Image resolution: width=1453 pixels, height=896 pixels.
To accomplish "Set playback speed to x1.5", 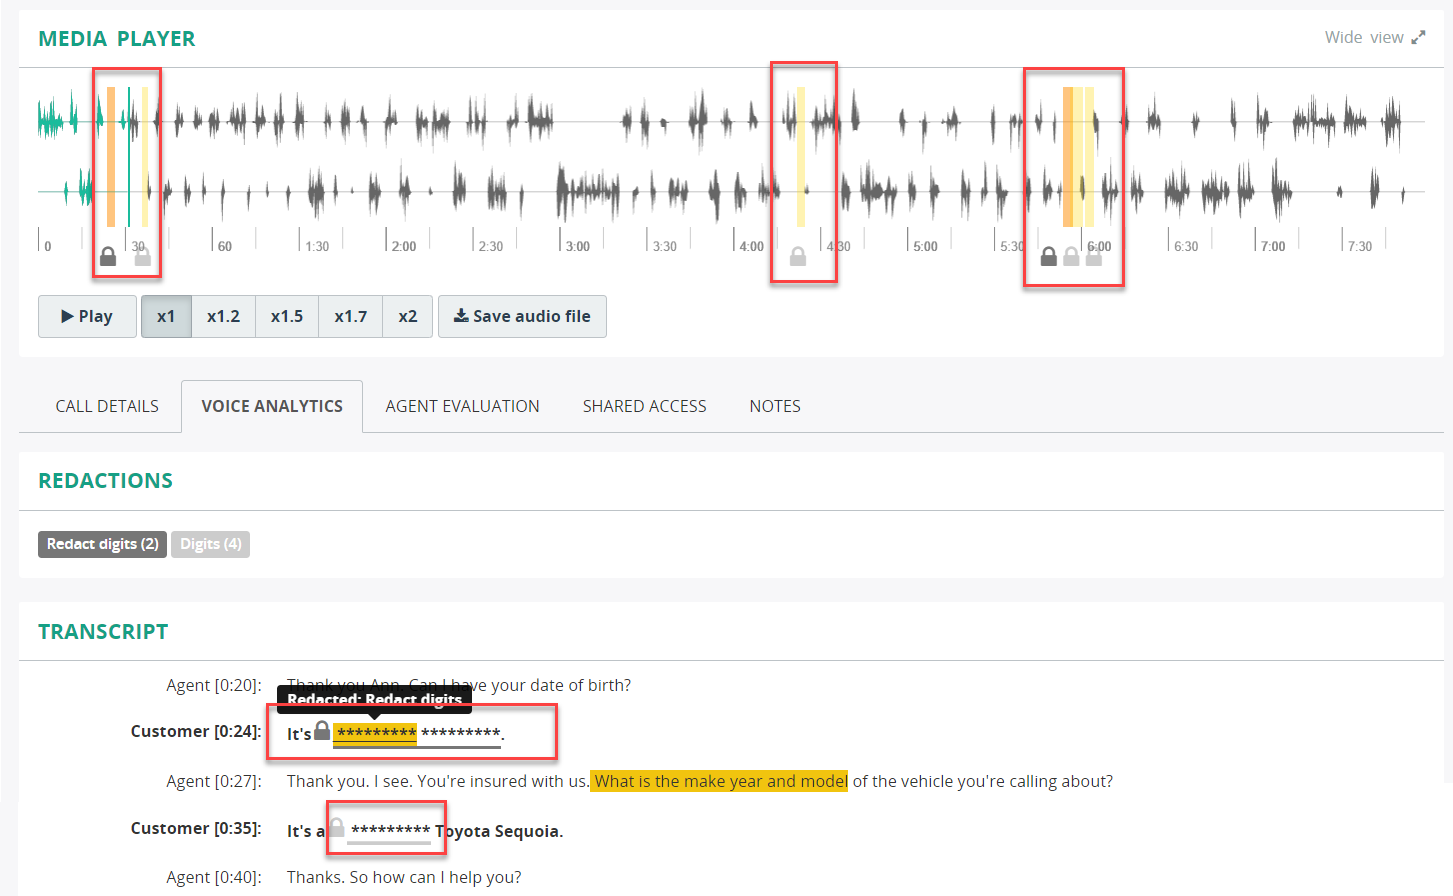I will (x=287, y=316).
